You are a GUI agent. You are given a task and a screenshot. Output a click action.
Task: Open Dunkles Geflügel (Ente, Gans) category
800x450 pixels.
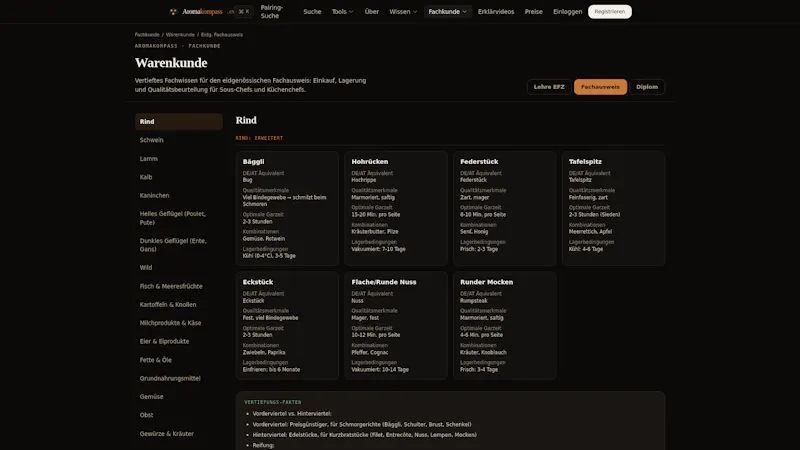click(x=179, y=245)
